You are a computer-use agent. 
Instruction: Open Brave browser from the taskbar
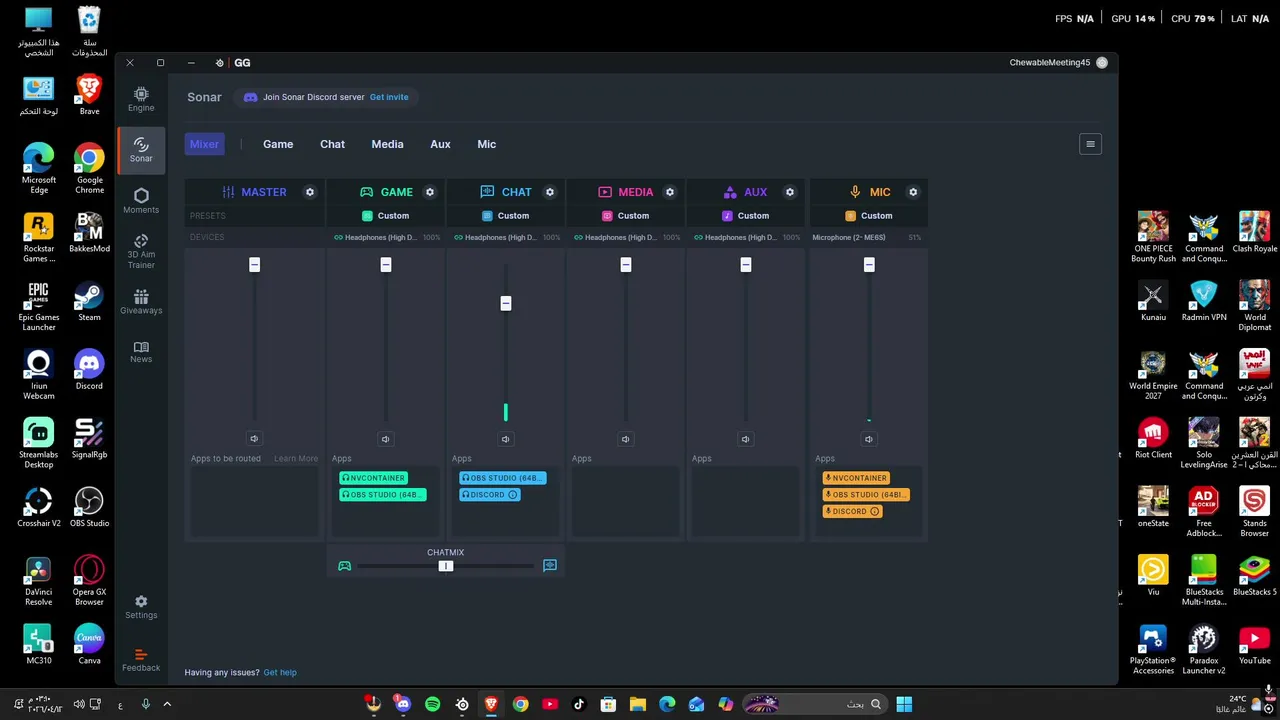[491, 704]
